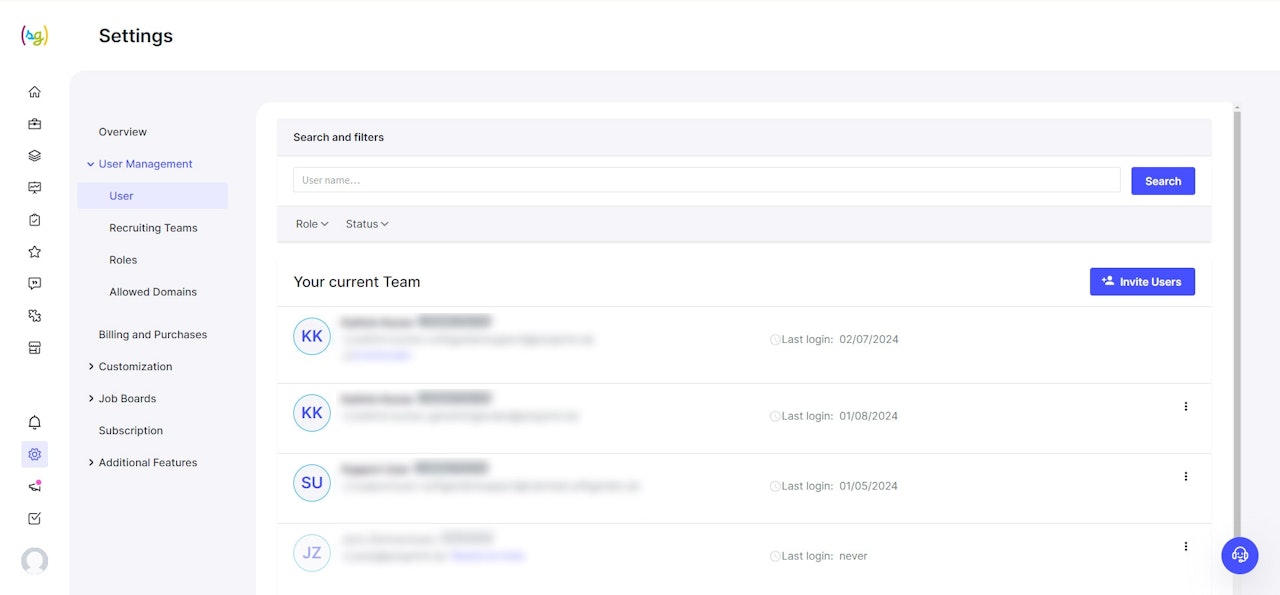
Task: Open the briefcase jobs icon
Action: (35, 124)
